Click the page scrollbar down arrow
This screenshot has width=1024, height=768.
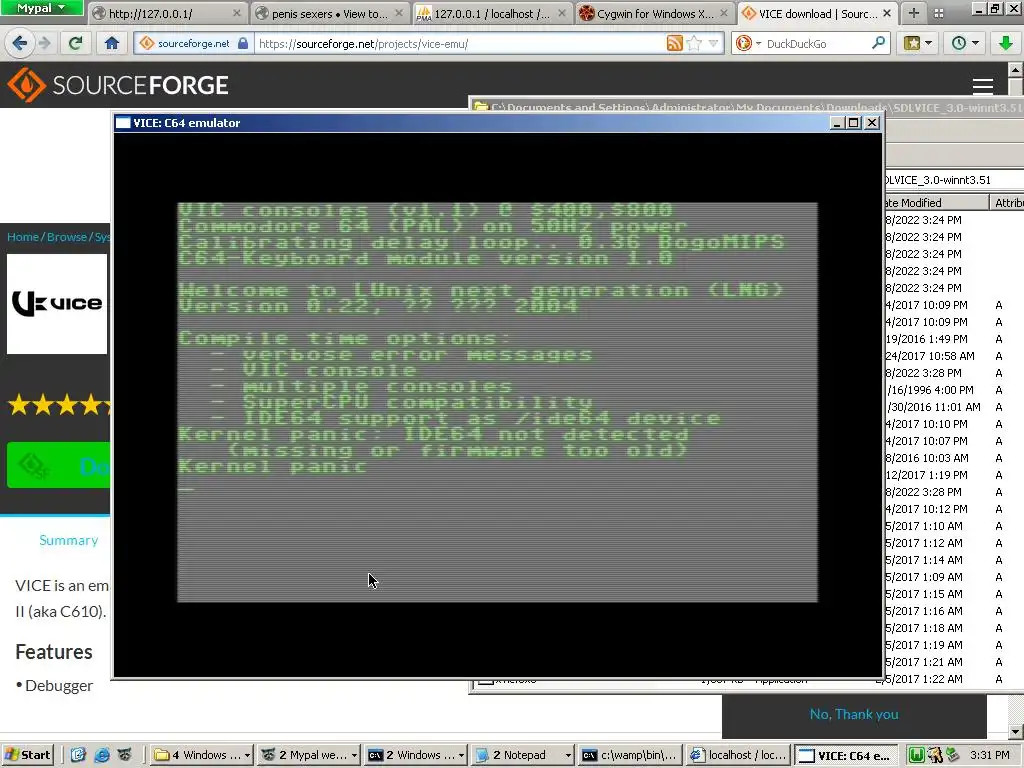click(1016, 731)
